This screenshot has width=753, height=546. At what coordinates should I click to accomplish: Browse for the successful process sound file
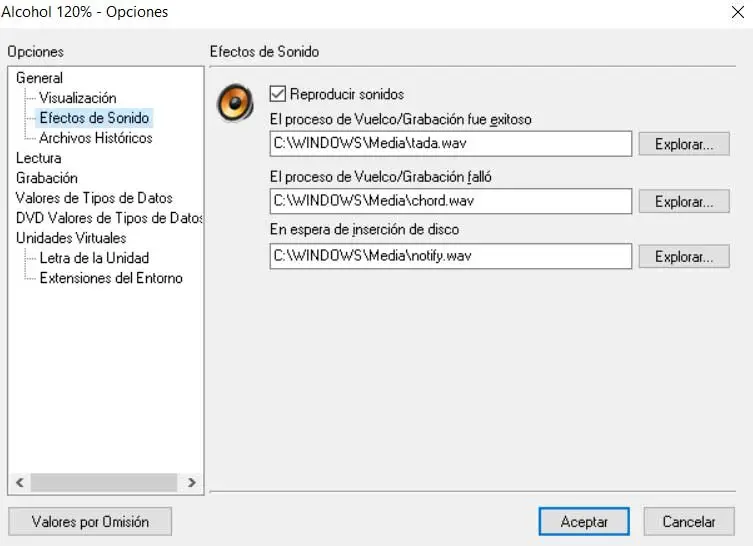coord(684,144)
